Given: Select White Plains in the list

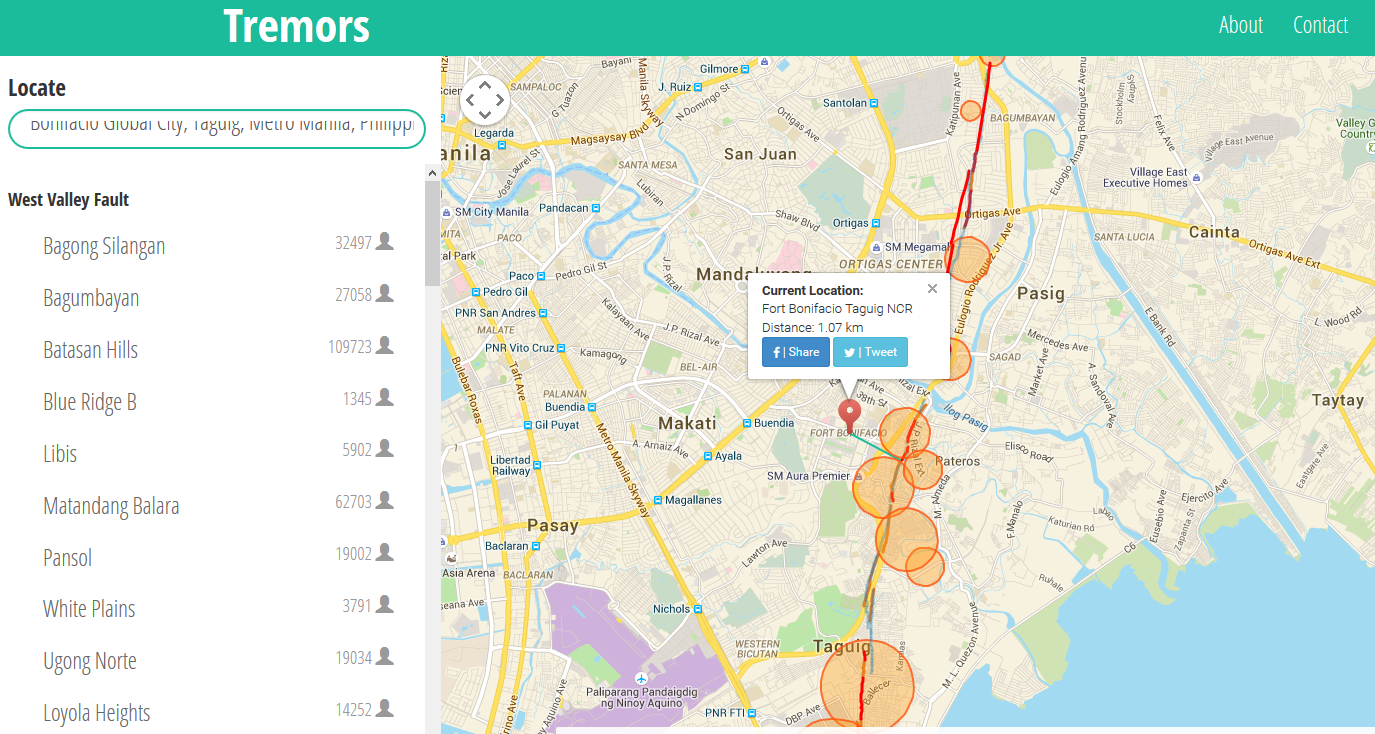Looking at the screenshot, I should [x=89, y=609].
